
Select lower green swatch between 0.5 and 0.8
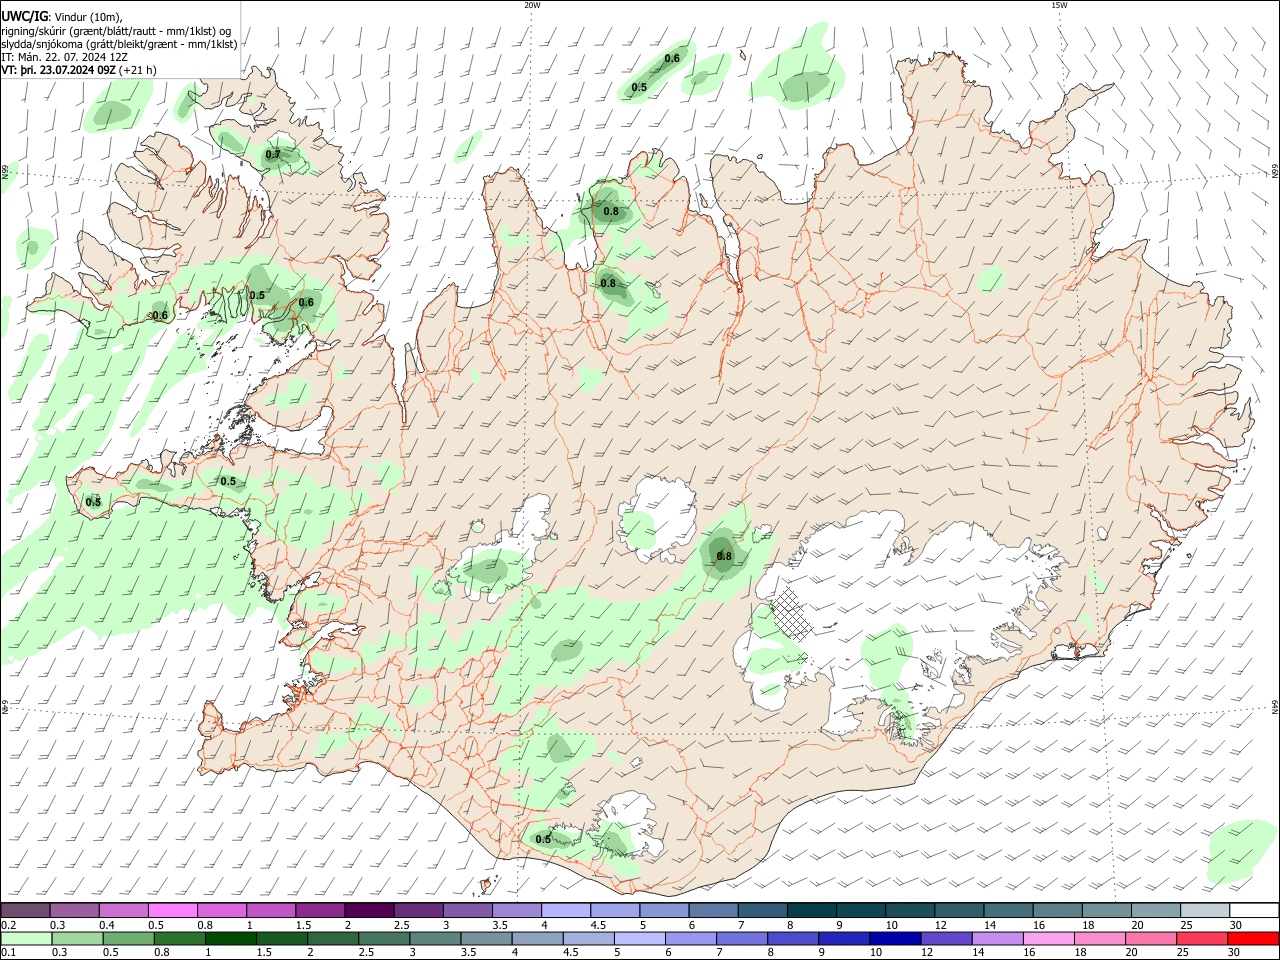tap(129, 938)
